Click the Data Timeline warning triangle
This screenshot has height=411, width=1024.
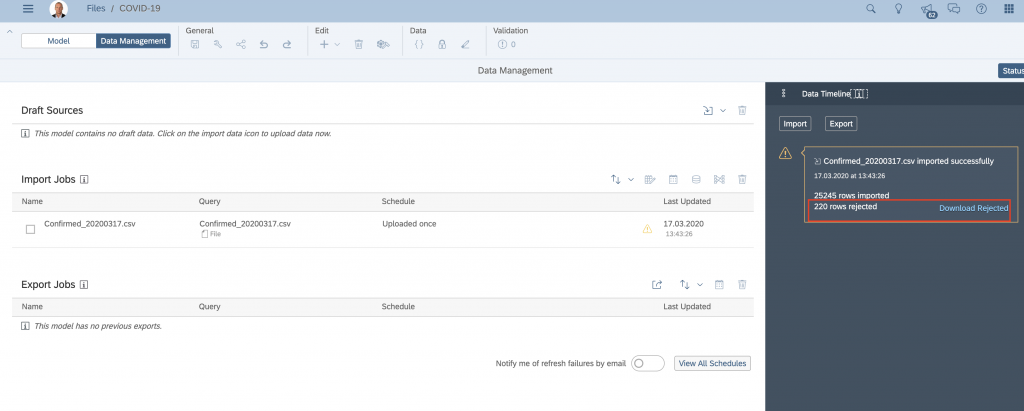pyautogui.click(x=785, y=153)
